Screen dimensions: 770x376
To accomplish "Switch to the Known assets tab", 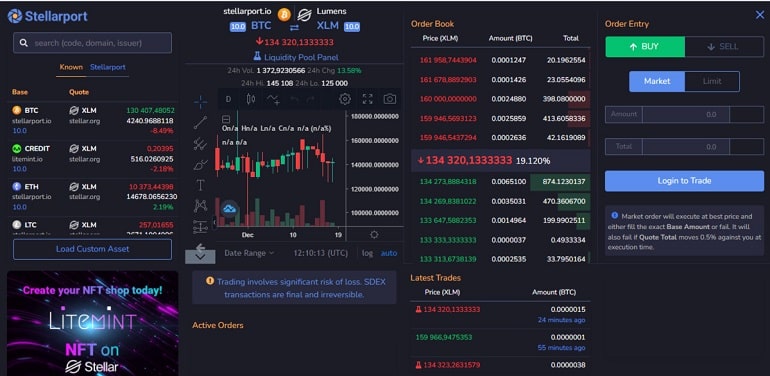I will pos(71,67).
